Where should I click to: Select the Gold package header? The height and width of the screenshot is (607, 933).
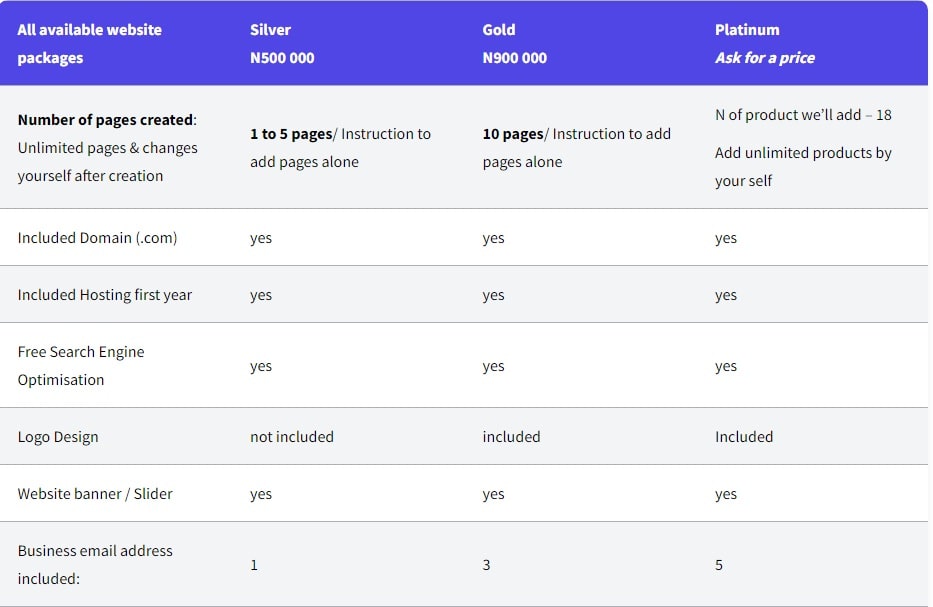499,30
